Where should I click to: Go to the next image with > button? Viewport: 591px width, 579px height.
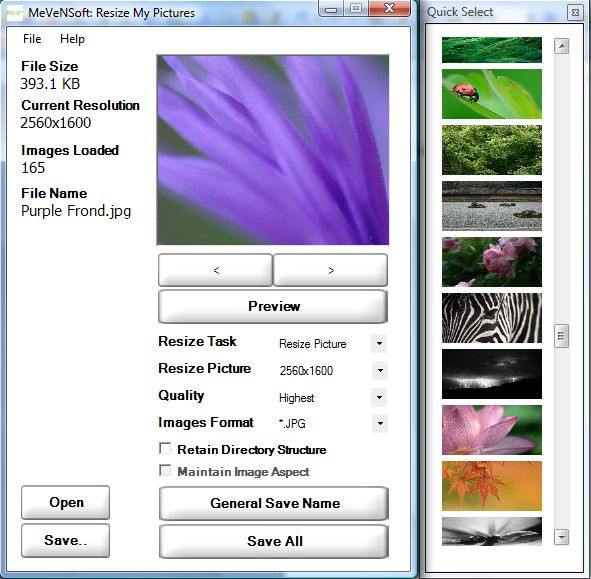[x=331, y=270]
